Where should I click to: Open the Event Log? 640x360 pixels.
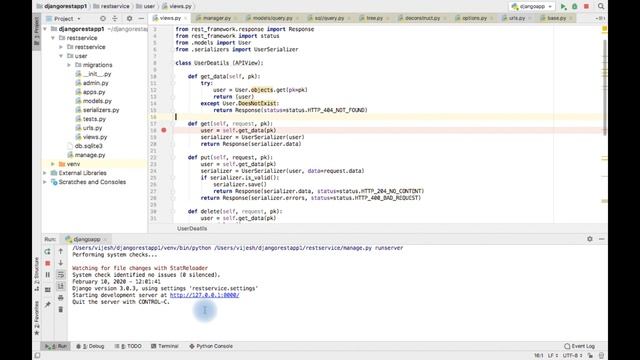click(x=580, y=346)
